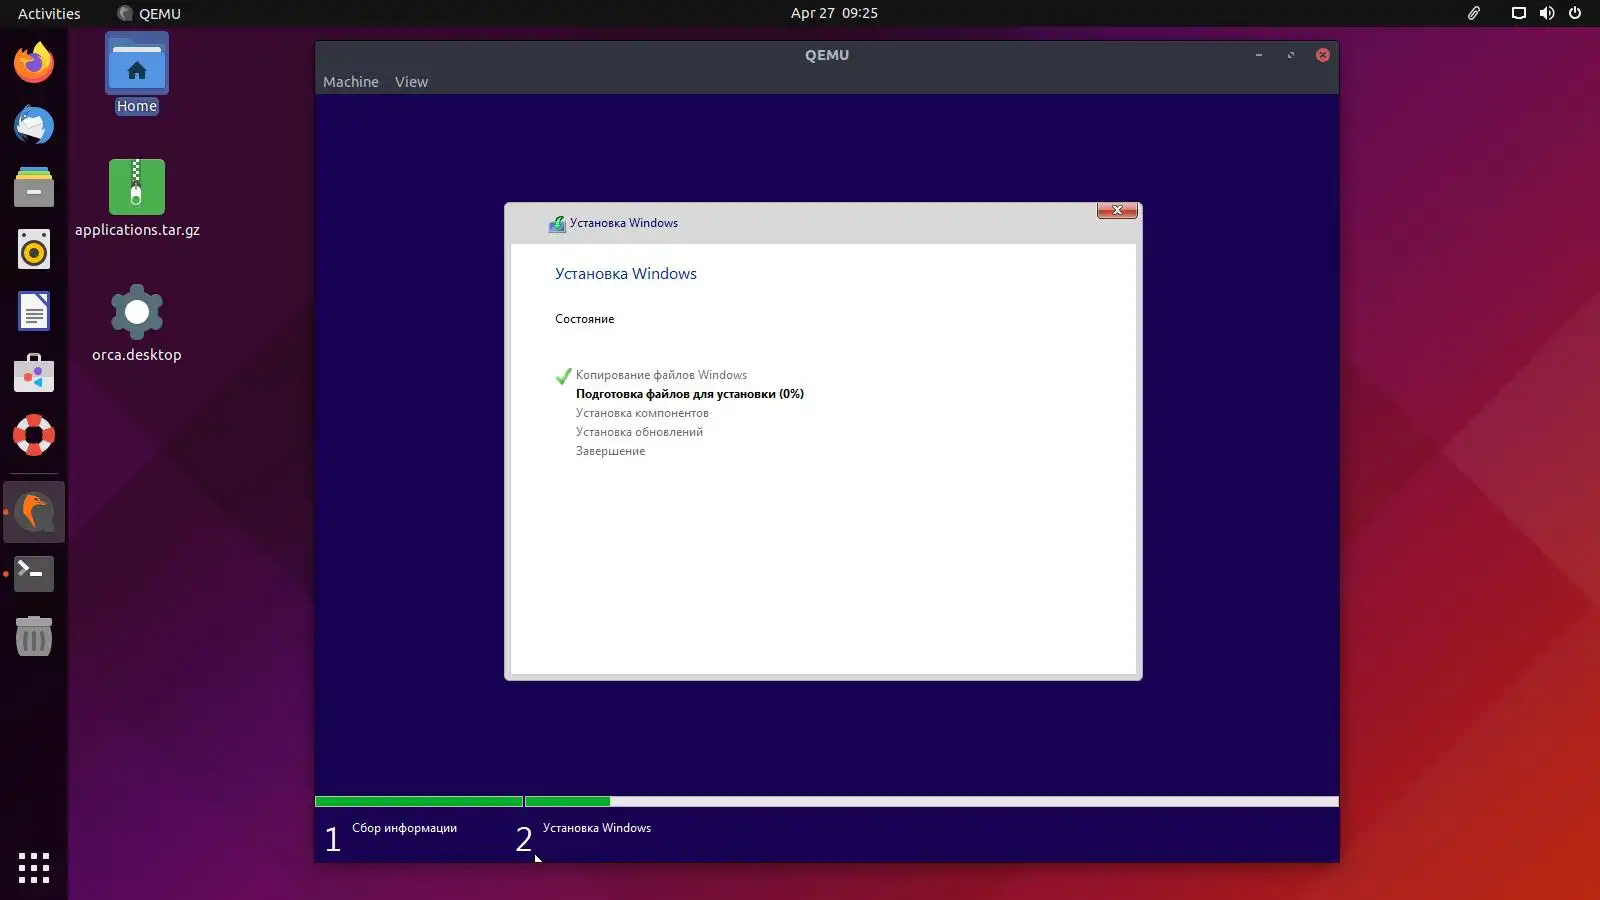Click the first green setup progress segment
This screenshot has width=1600, height=900.
pos(419,802)
